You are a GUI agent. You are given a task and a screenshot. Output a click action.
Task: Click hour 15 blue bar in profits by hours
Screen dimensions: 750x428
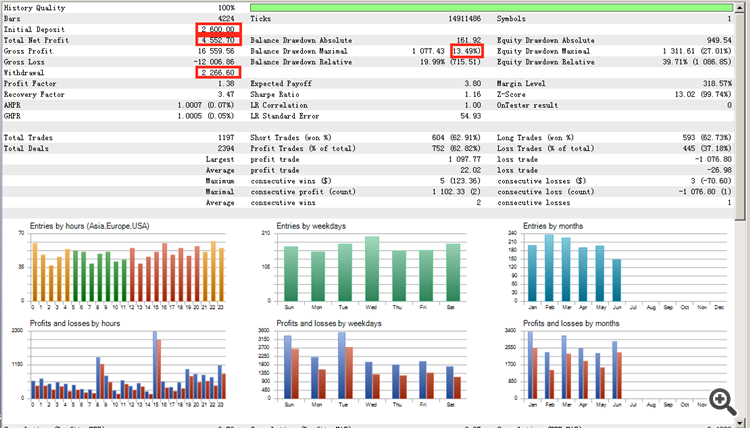point(154,365)
